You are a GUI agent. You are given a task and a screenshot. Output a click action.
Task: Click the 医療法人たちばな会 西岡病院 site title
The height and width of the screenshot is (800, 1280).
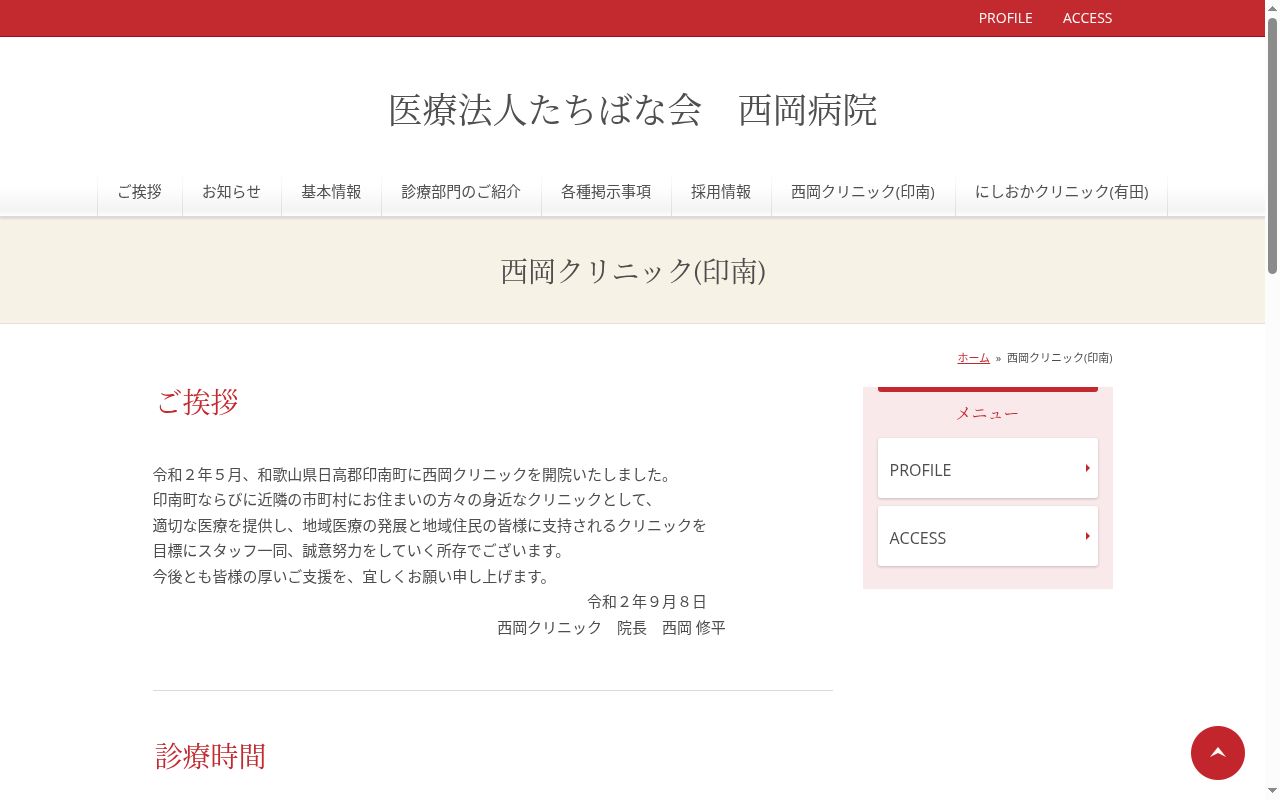(632, 110)
